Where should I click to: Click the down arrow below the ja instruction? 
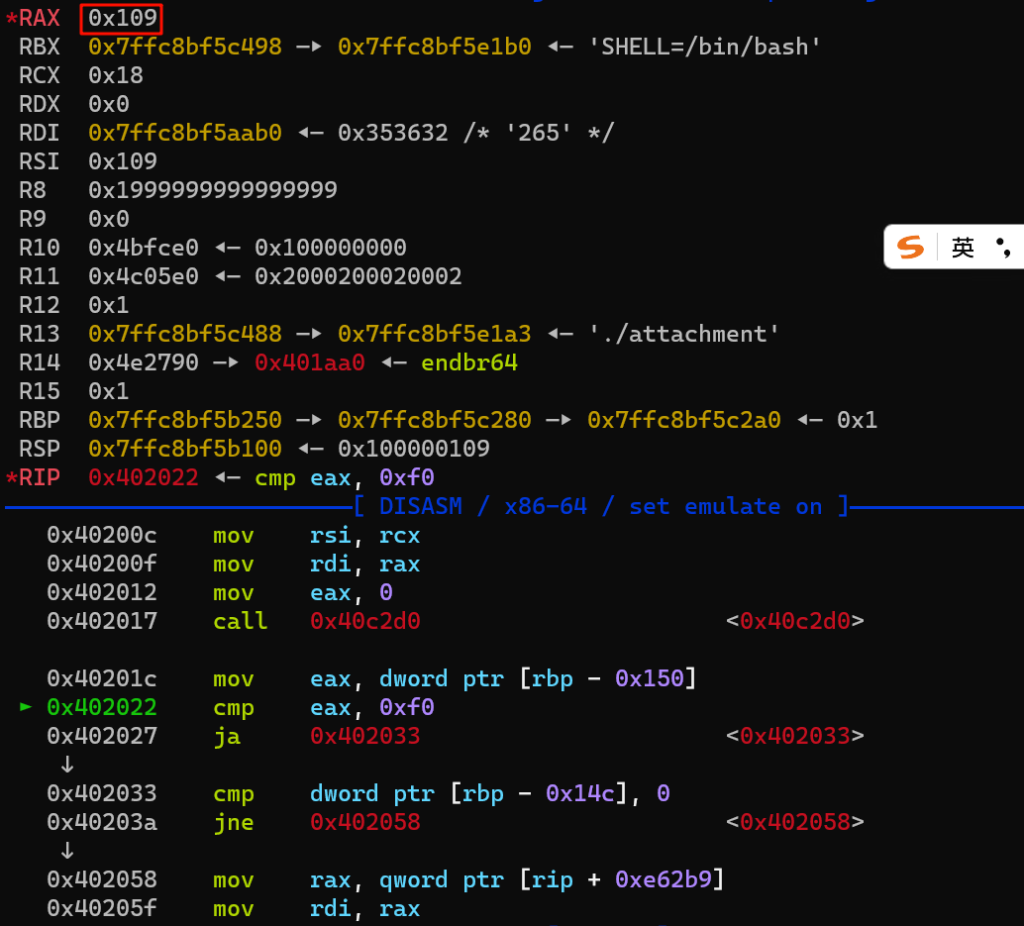pyautogui.click(x=66, y=765)
